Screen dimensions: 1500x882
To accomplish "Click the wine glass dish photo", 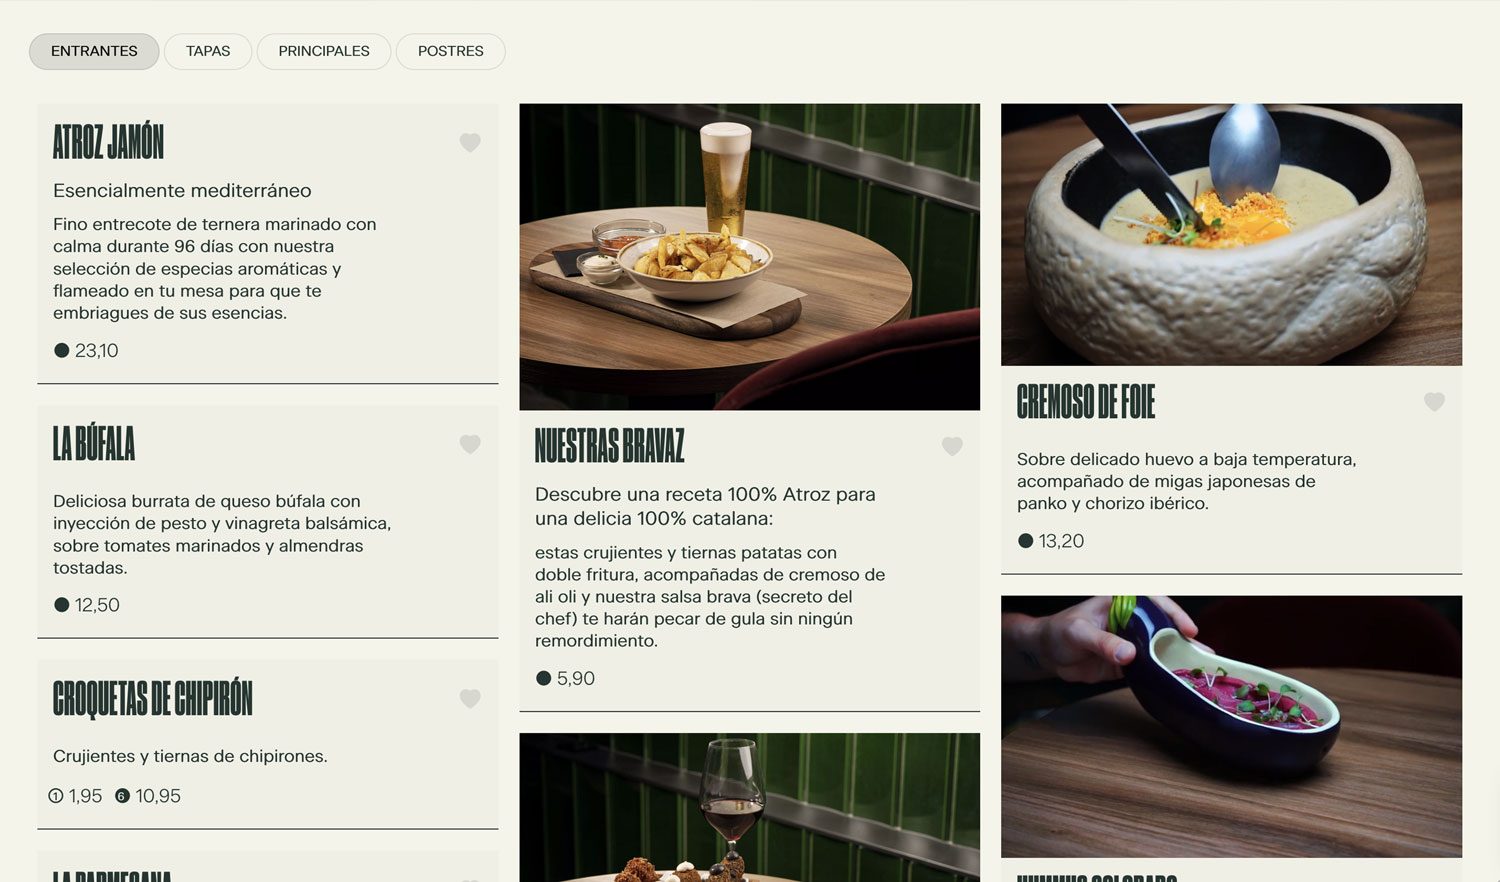I will coord(750,807).
